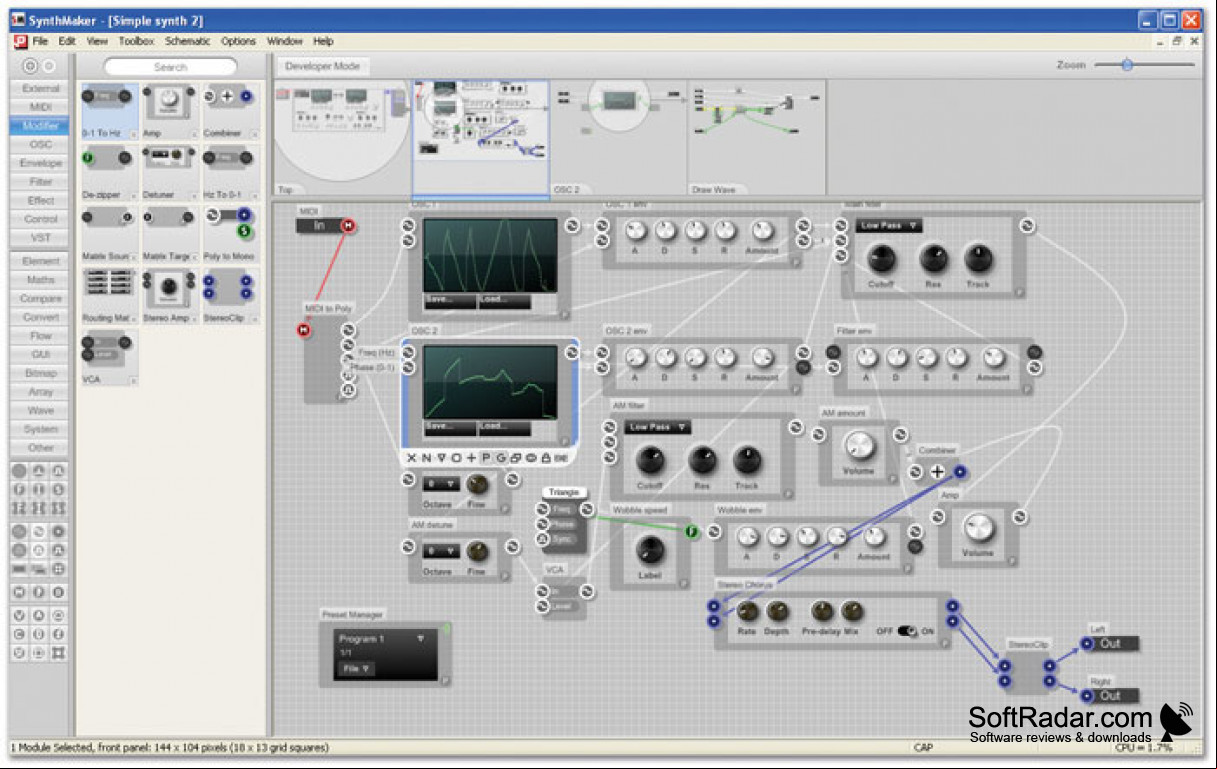
Task: Select the Hz To 0-1 module icon
Action: (228, 159)
